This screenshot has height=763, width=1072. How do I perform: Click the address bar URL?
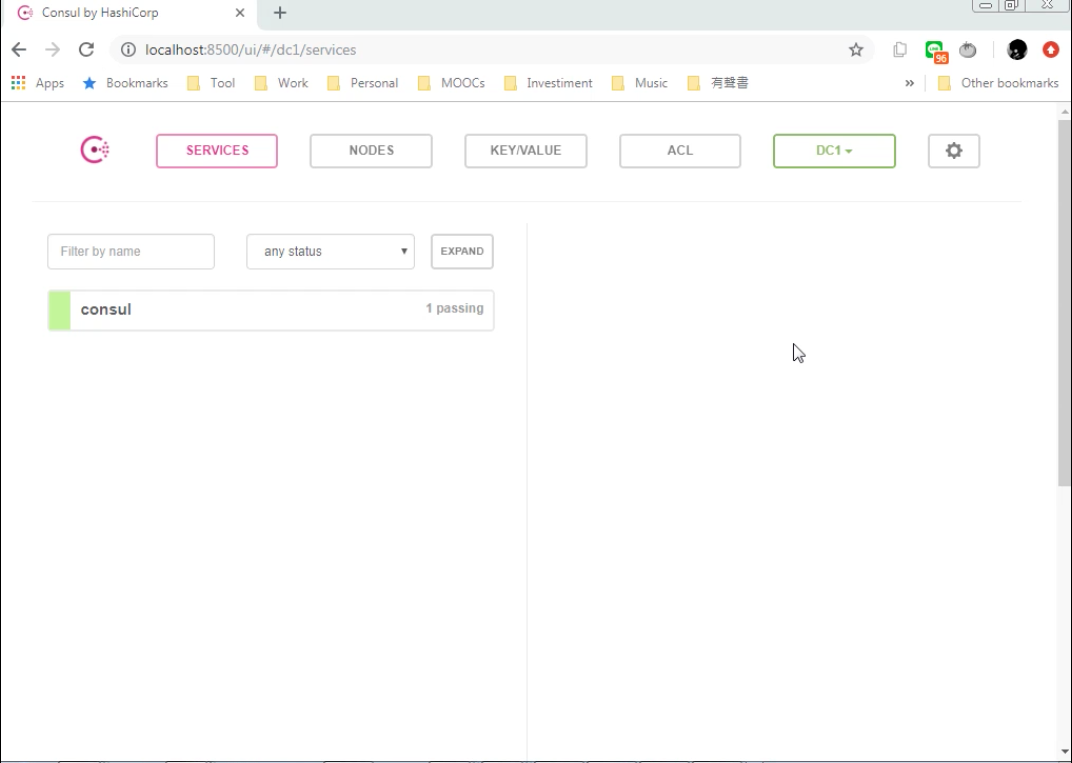[x=250, y=49]
